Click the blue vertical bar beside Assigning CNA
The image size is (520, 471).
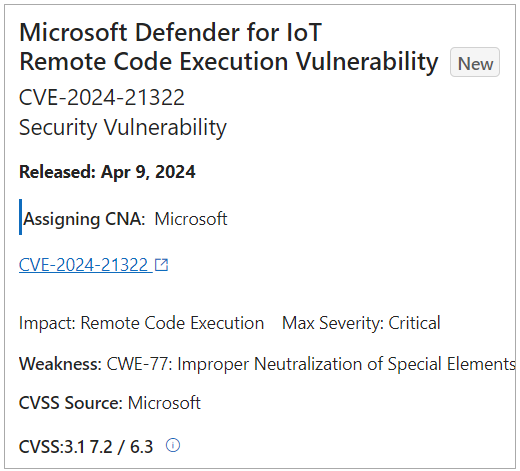tap(21, 217)
